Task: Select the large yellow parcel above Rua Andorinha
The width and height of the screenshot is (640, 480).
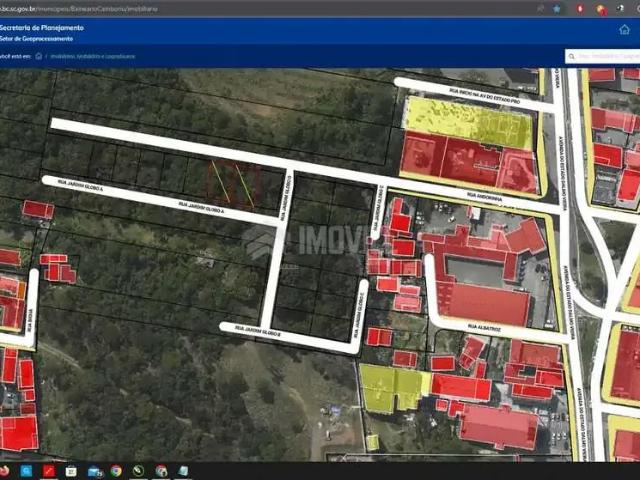Action: pyautogui.click(x=468, y=122)
